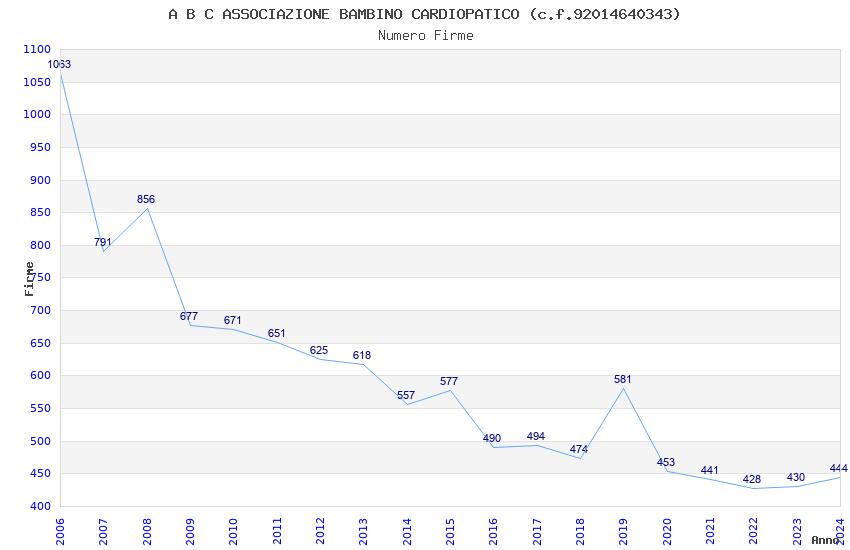Click the y-axis value 850
850x550 pixels.
click(x=40, y=212)
